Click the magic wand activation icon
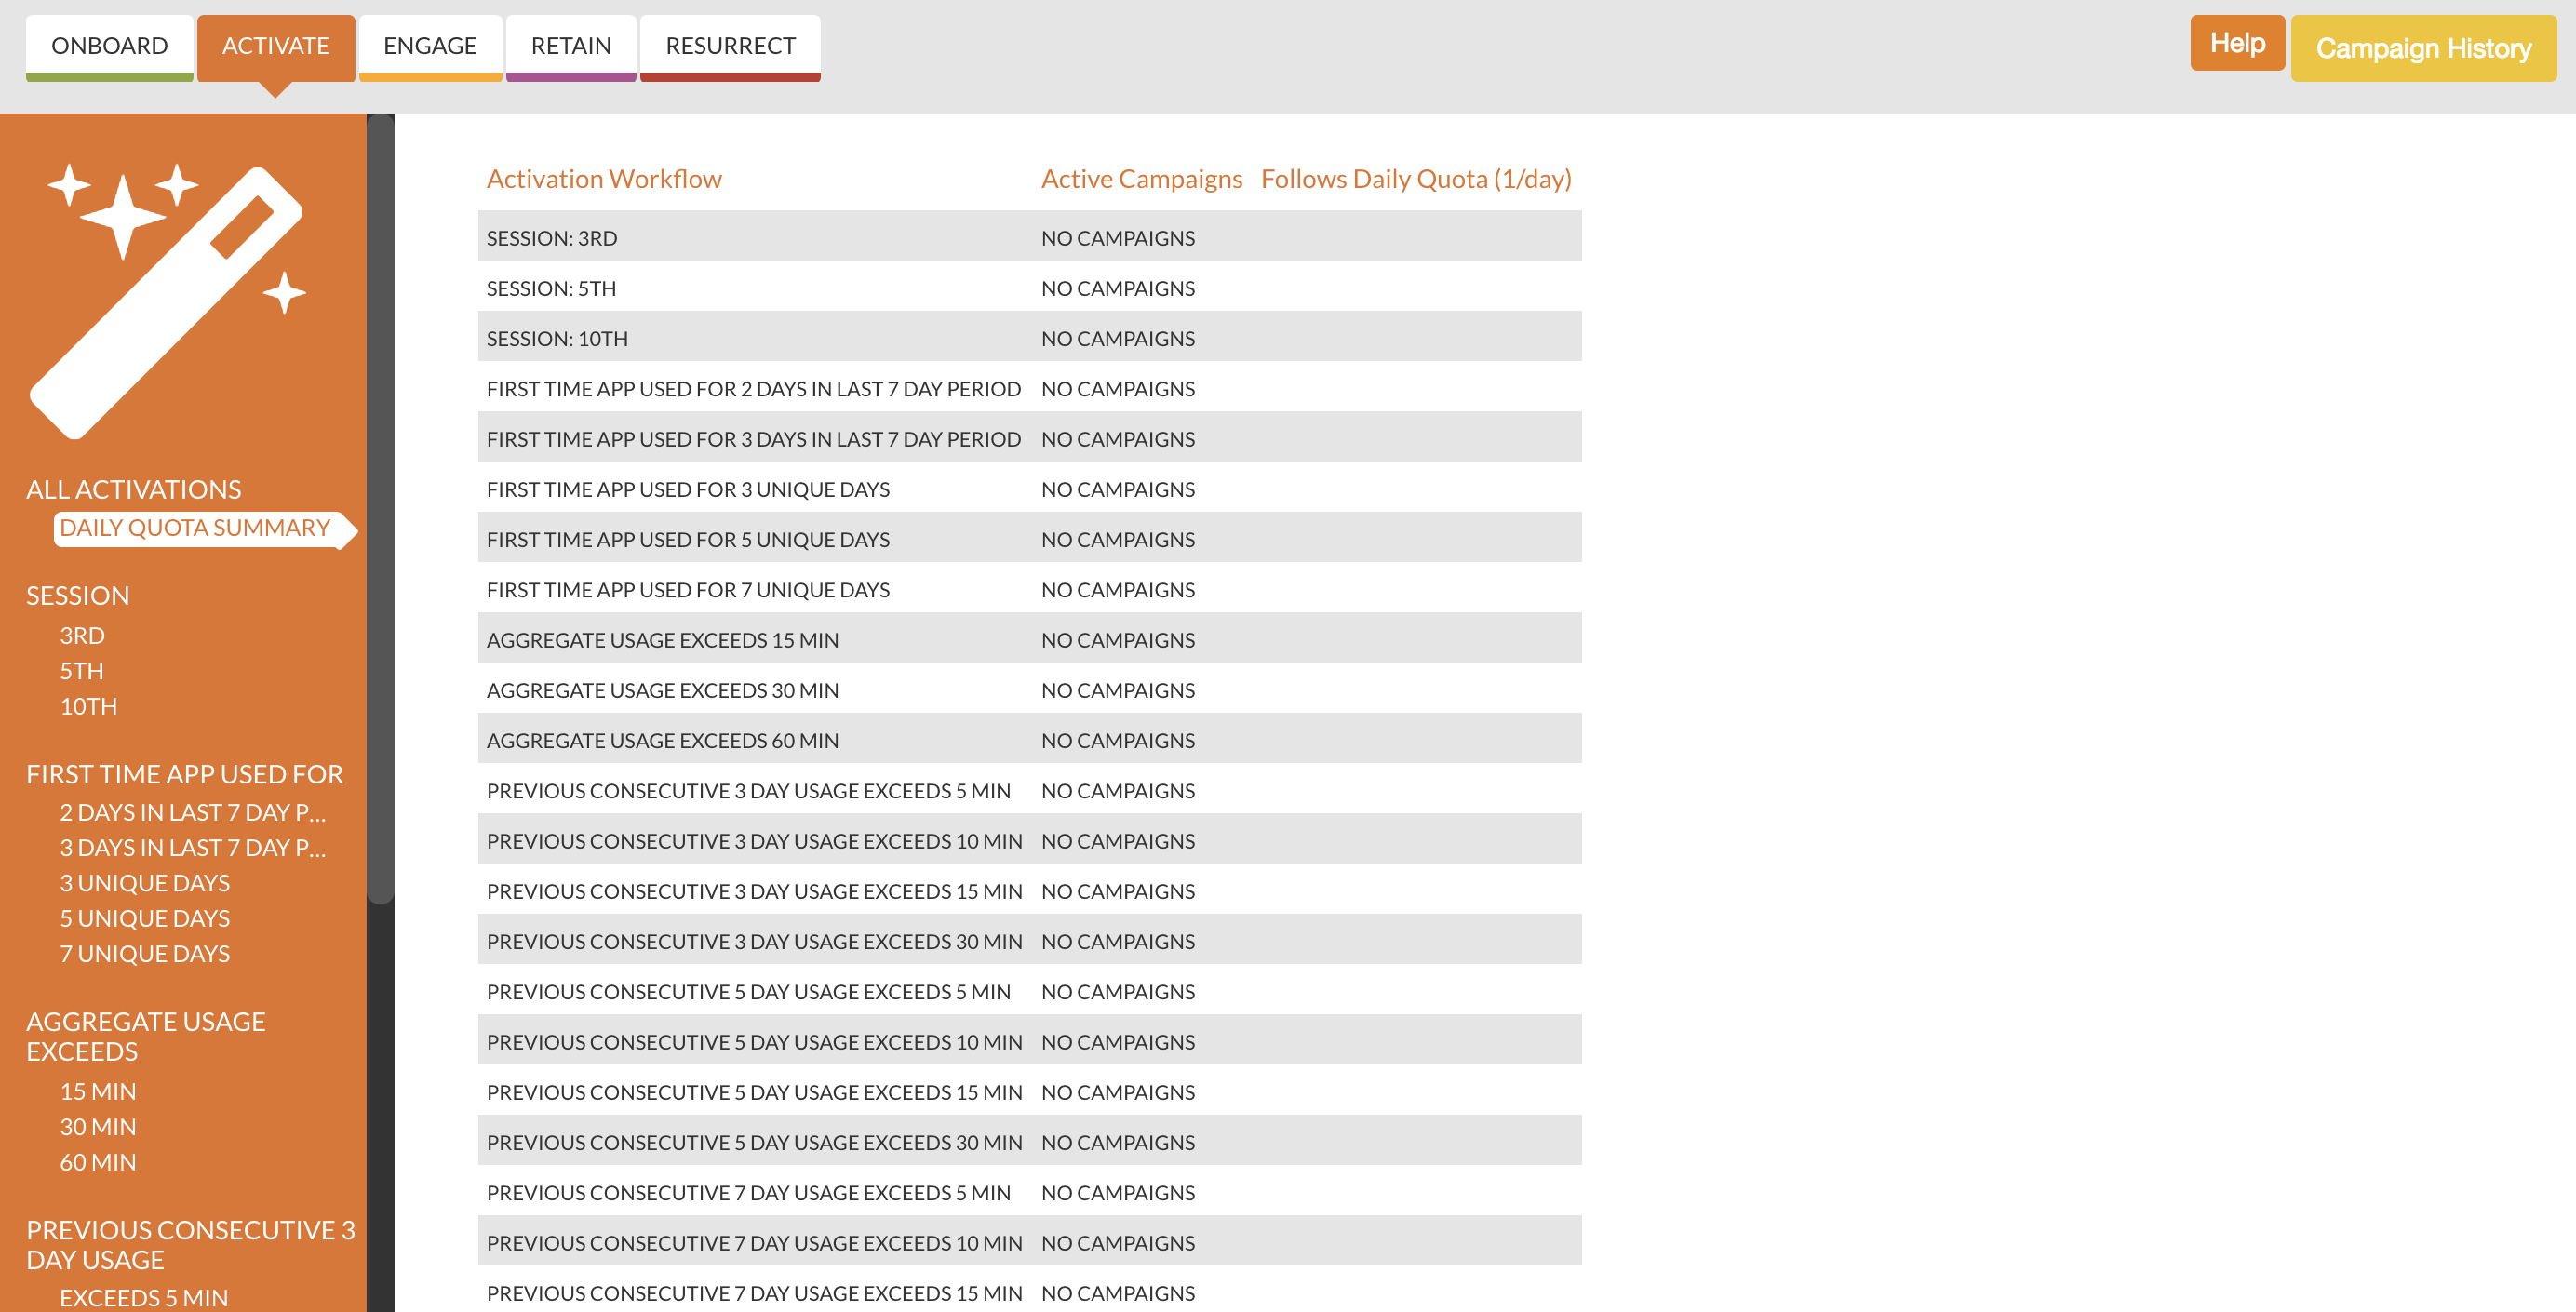The height and width of the screenshot is (1312, 2576). [168, 301]
